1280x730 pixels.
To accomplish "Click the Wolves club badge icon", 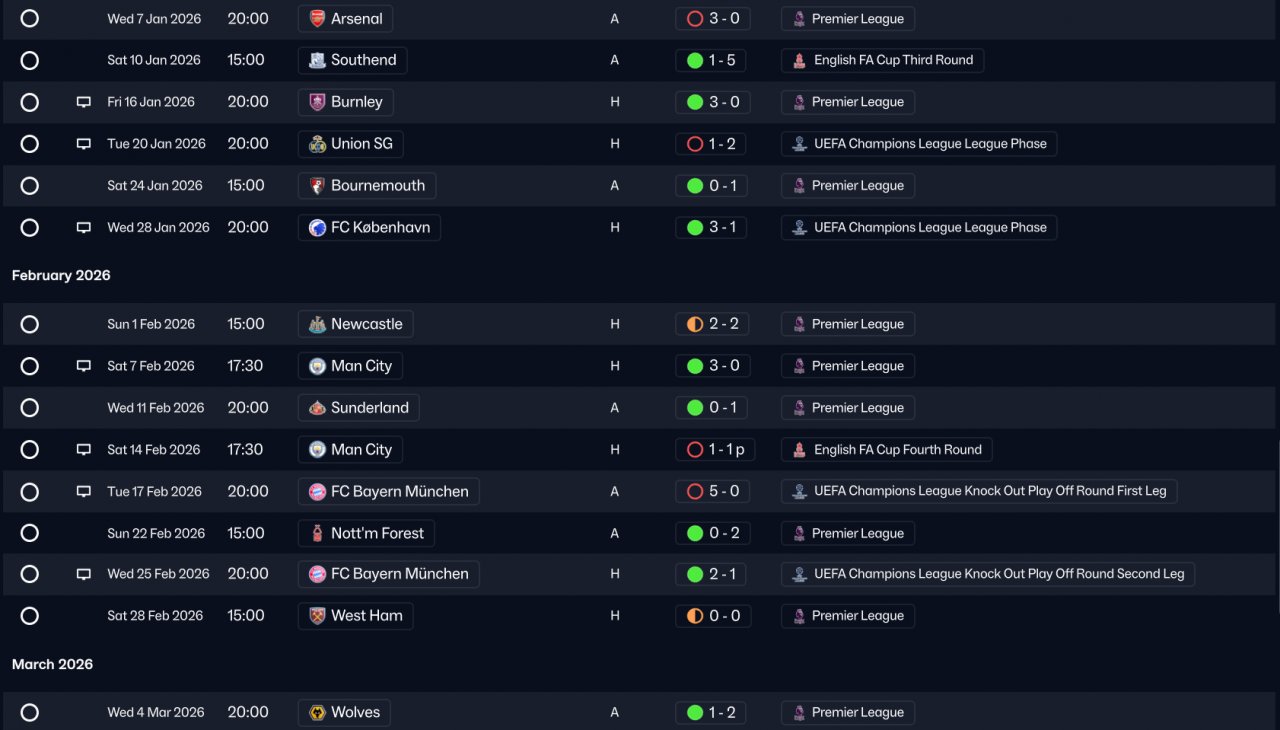I will [x=317, y=713].
